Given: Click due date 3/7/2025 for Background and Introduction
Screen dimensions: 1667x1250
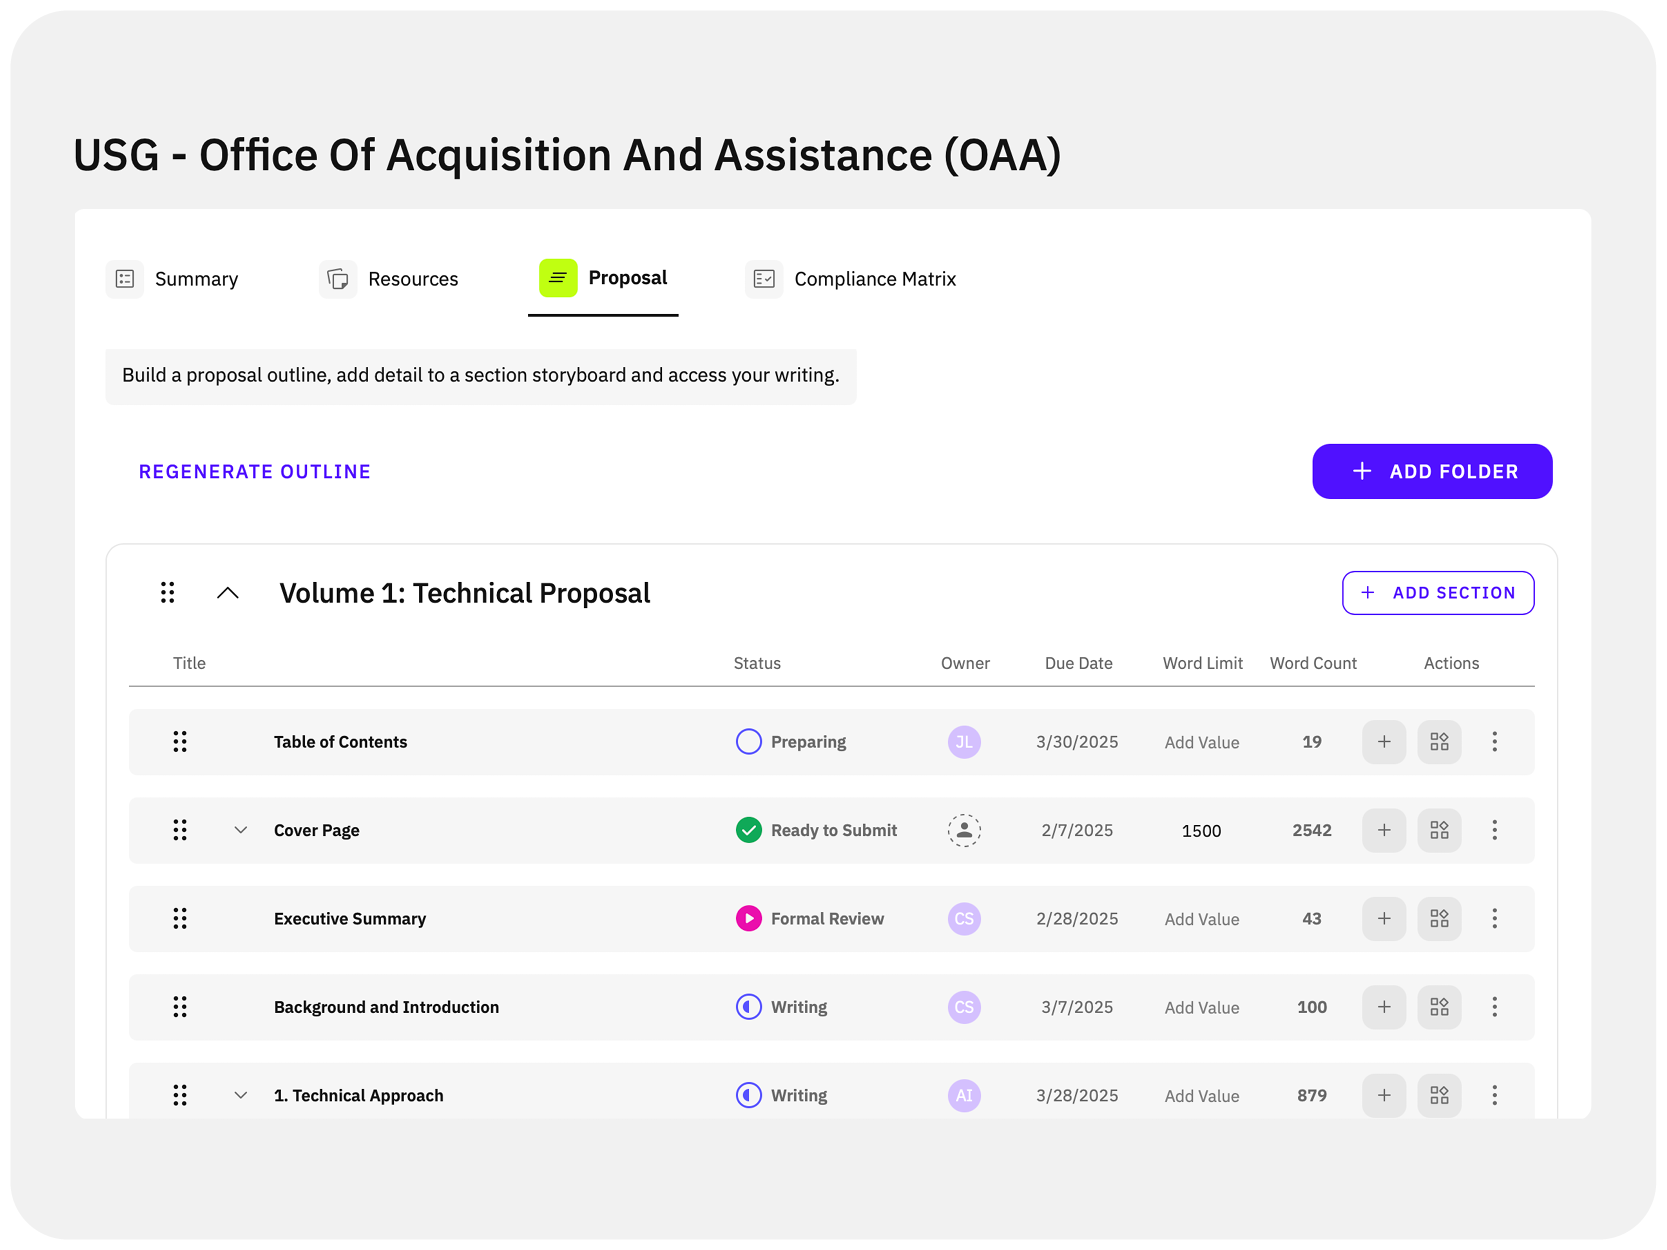Looking at the screenshot, I should [1077, 1007].
